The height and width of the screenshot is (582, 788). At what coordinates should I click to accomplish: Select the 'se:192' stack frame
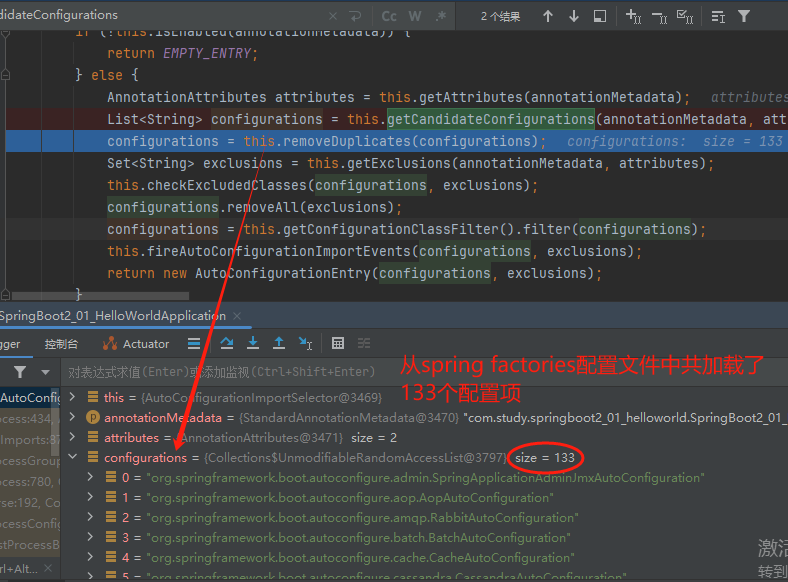tap(30, 503)
